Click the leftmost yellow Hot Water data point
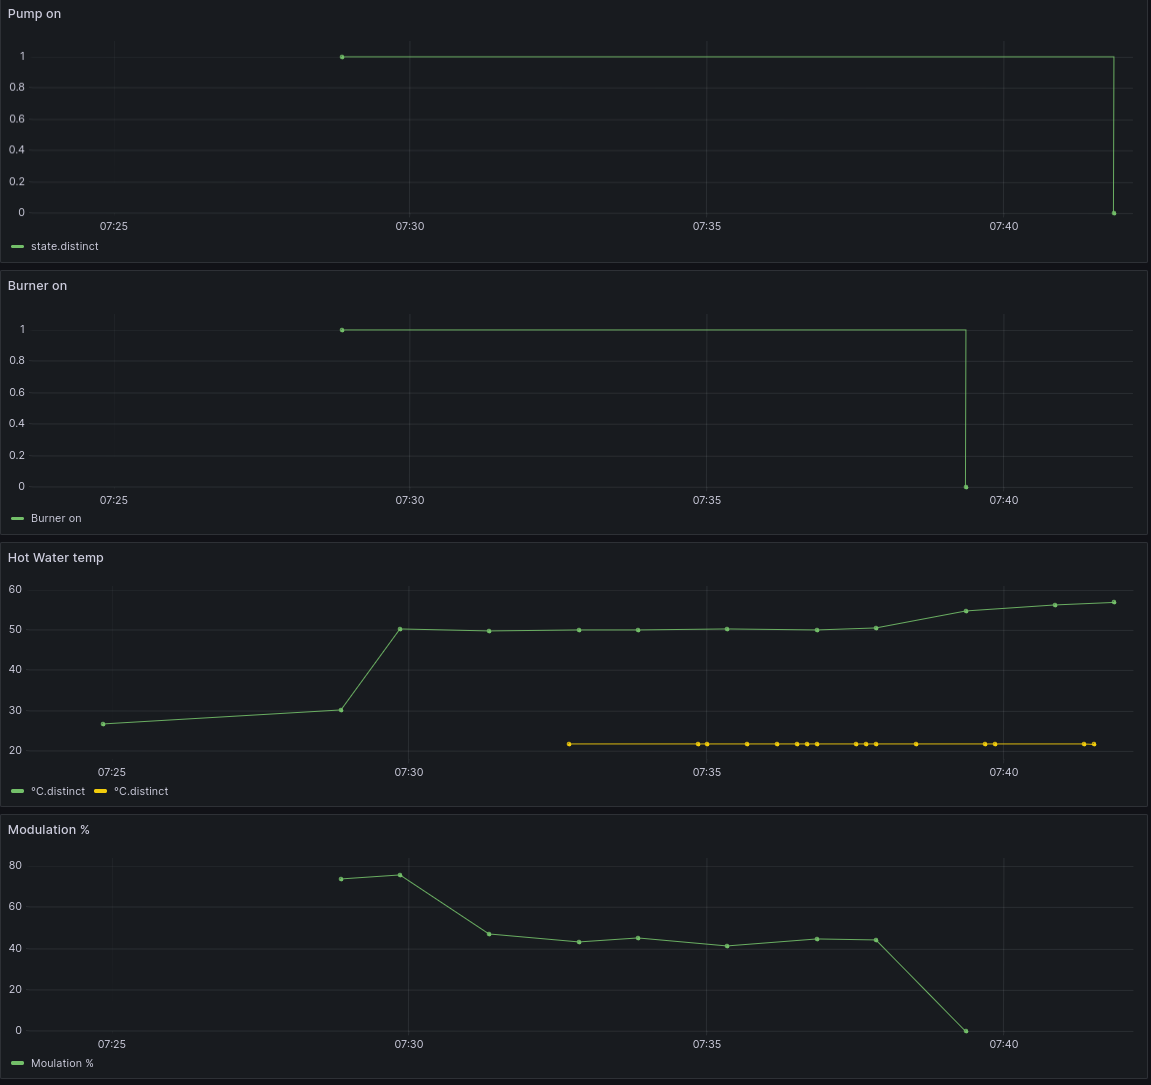Viewport: 1151px width, 1085px height. click(x=569, y=744)
